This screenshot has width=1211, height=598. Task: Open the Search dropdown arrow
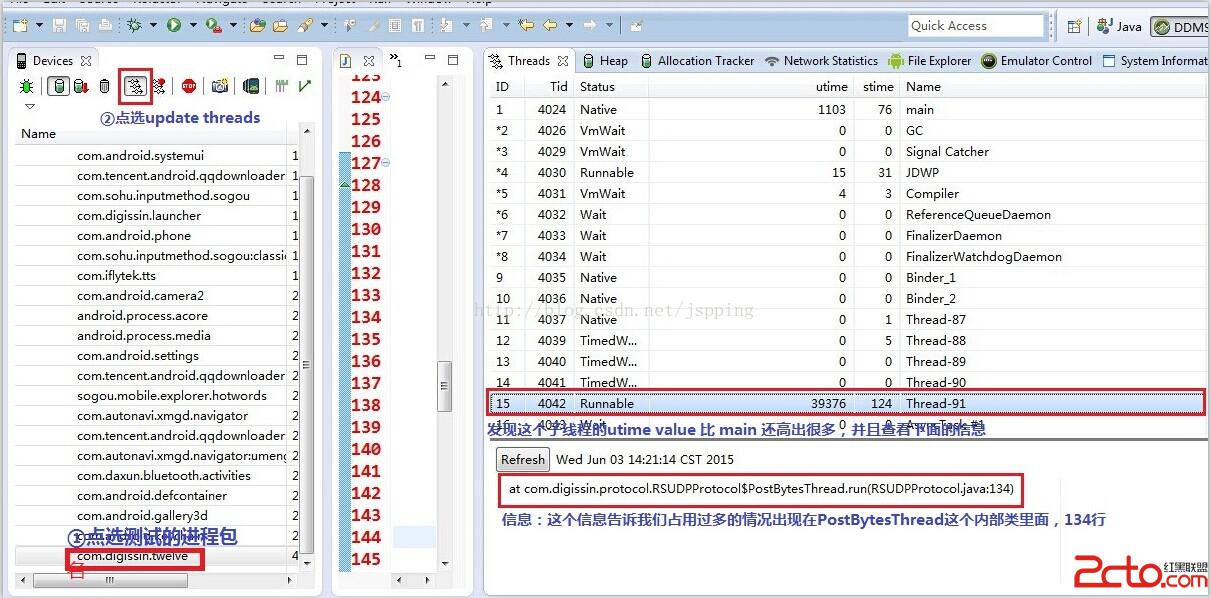pos(324,25)
